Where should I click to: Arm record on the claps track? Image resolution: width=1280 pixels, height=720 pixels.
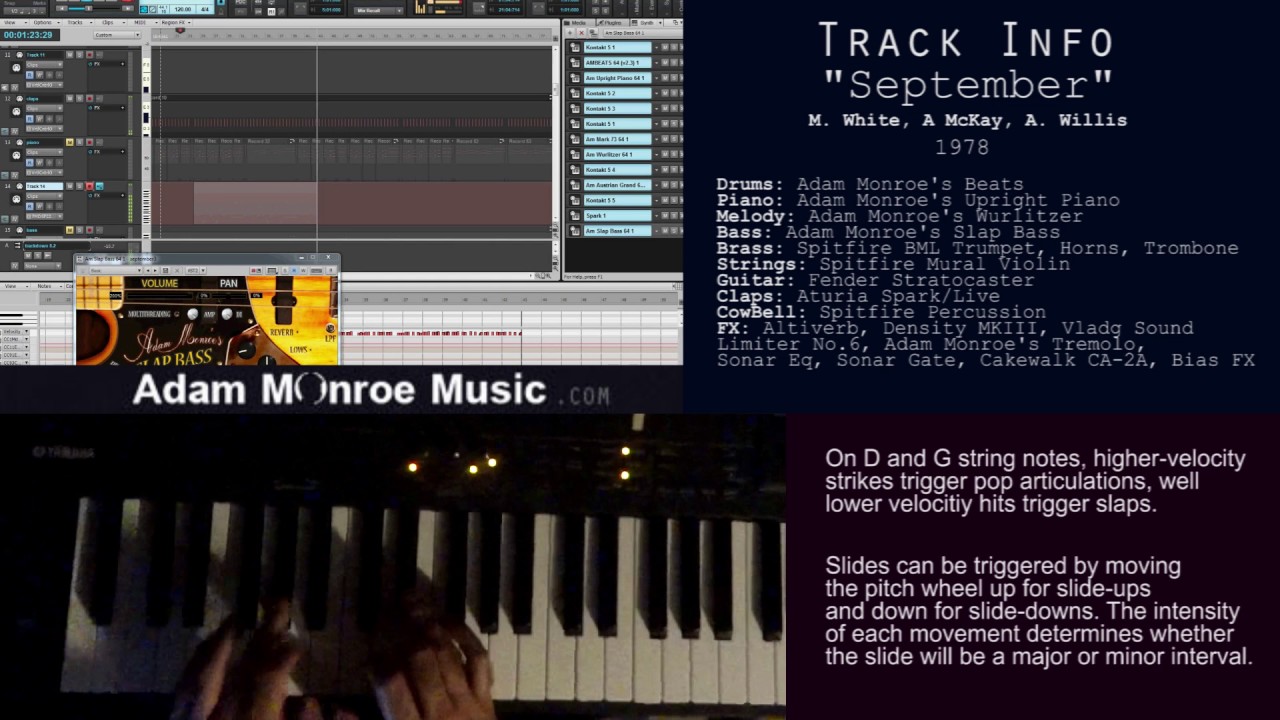[x=89, y=98]
